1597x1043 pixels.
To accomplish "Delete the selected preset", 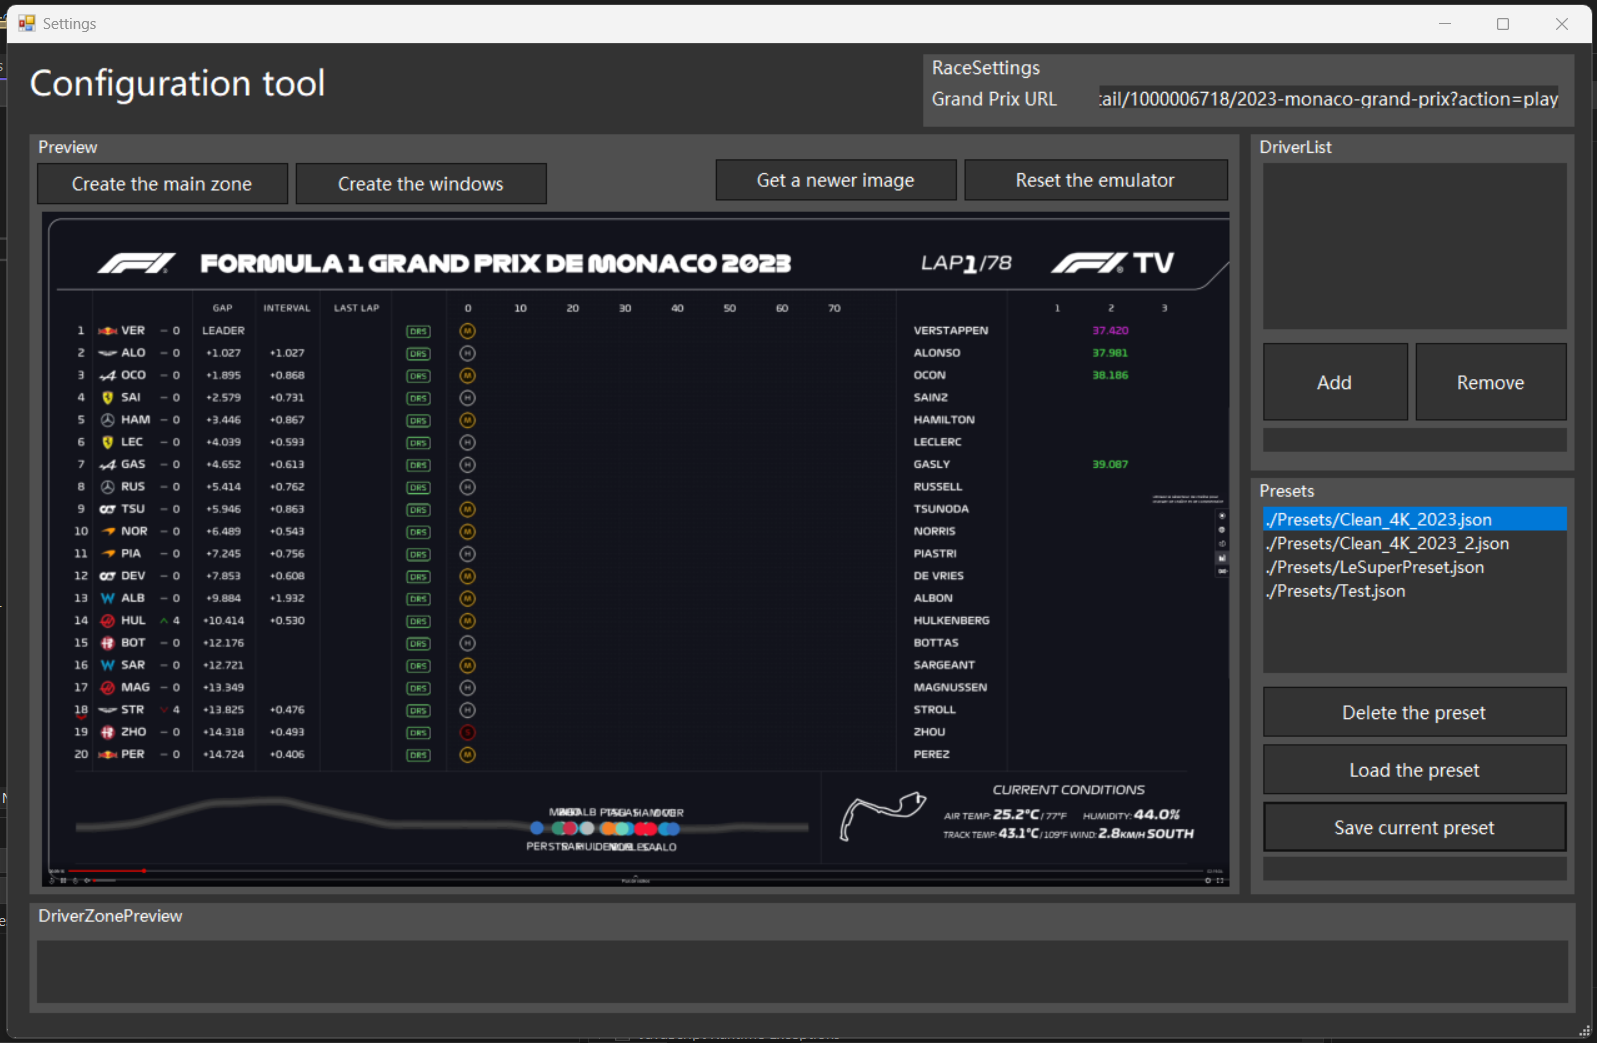I will [1414, 712].
